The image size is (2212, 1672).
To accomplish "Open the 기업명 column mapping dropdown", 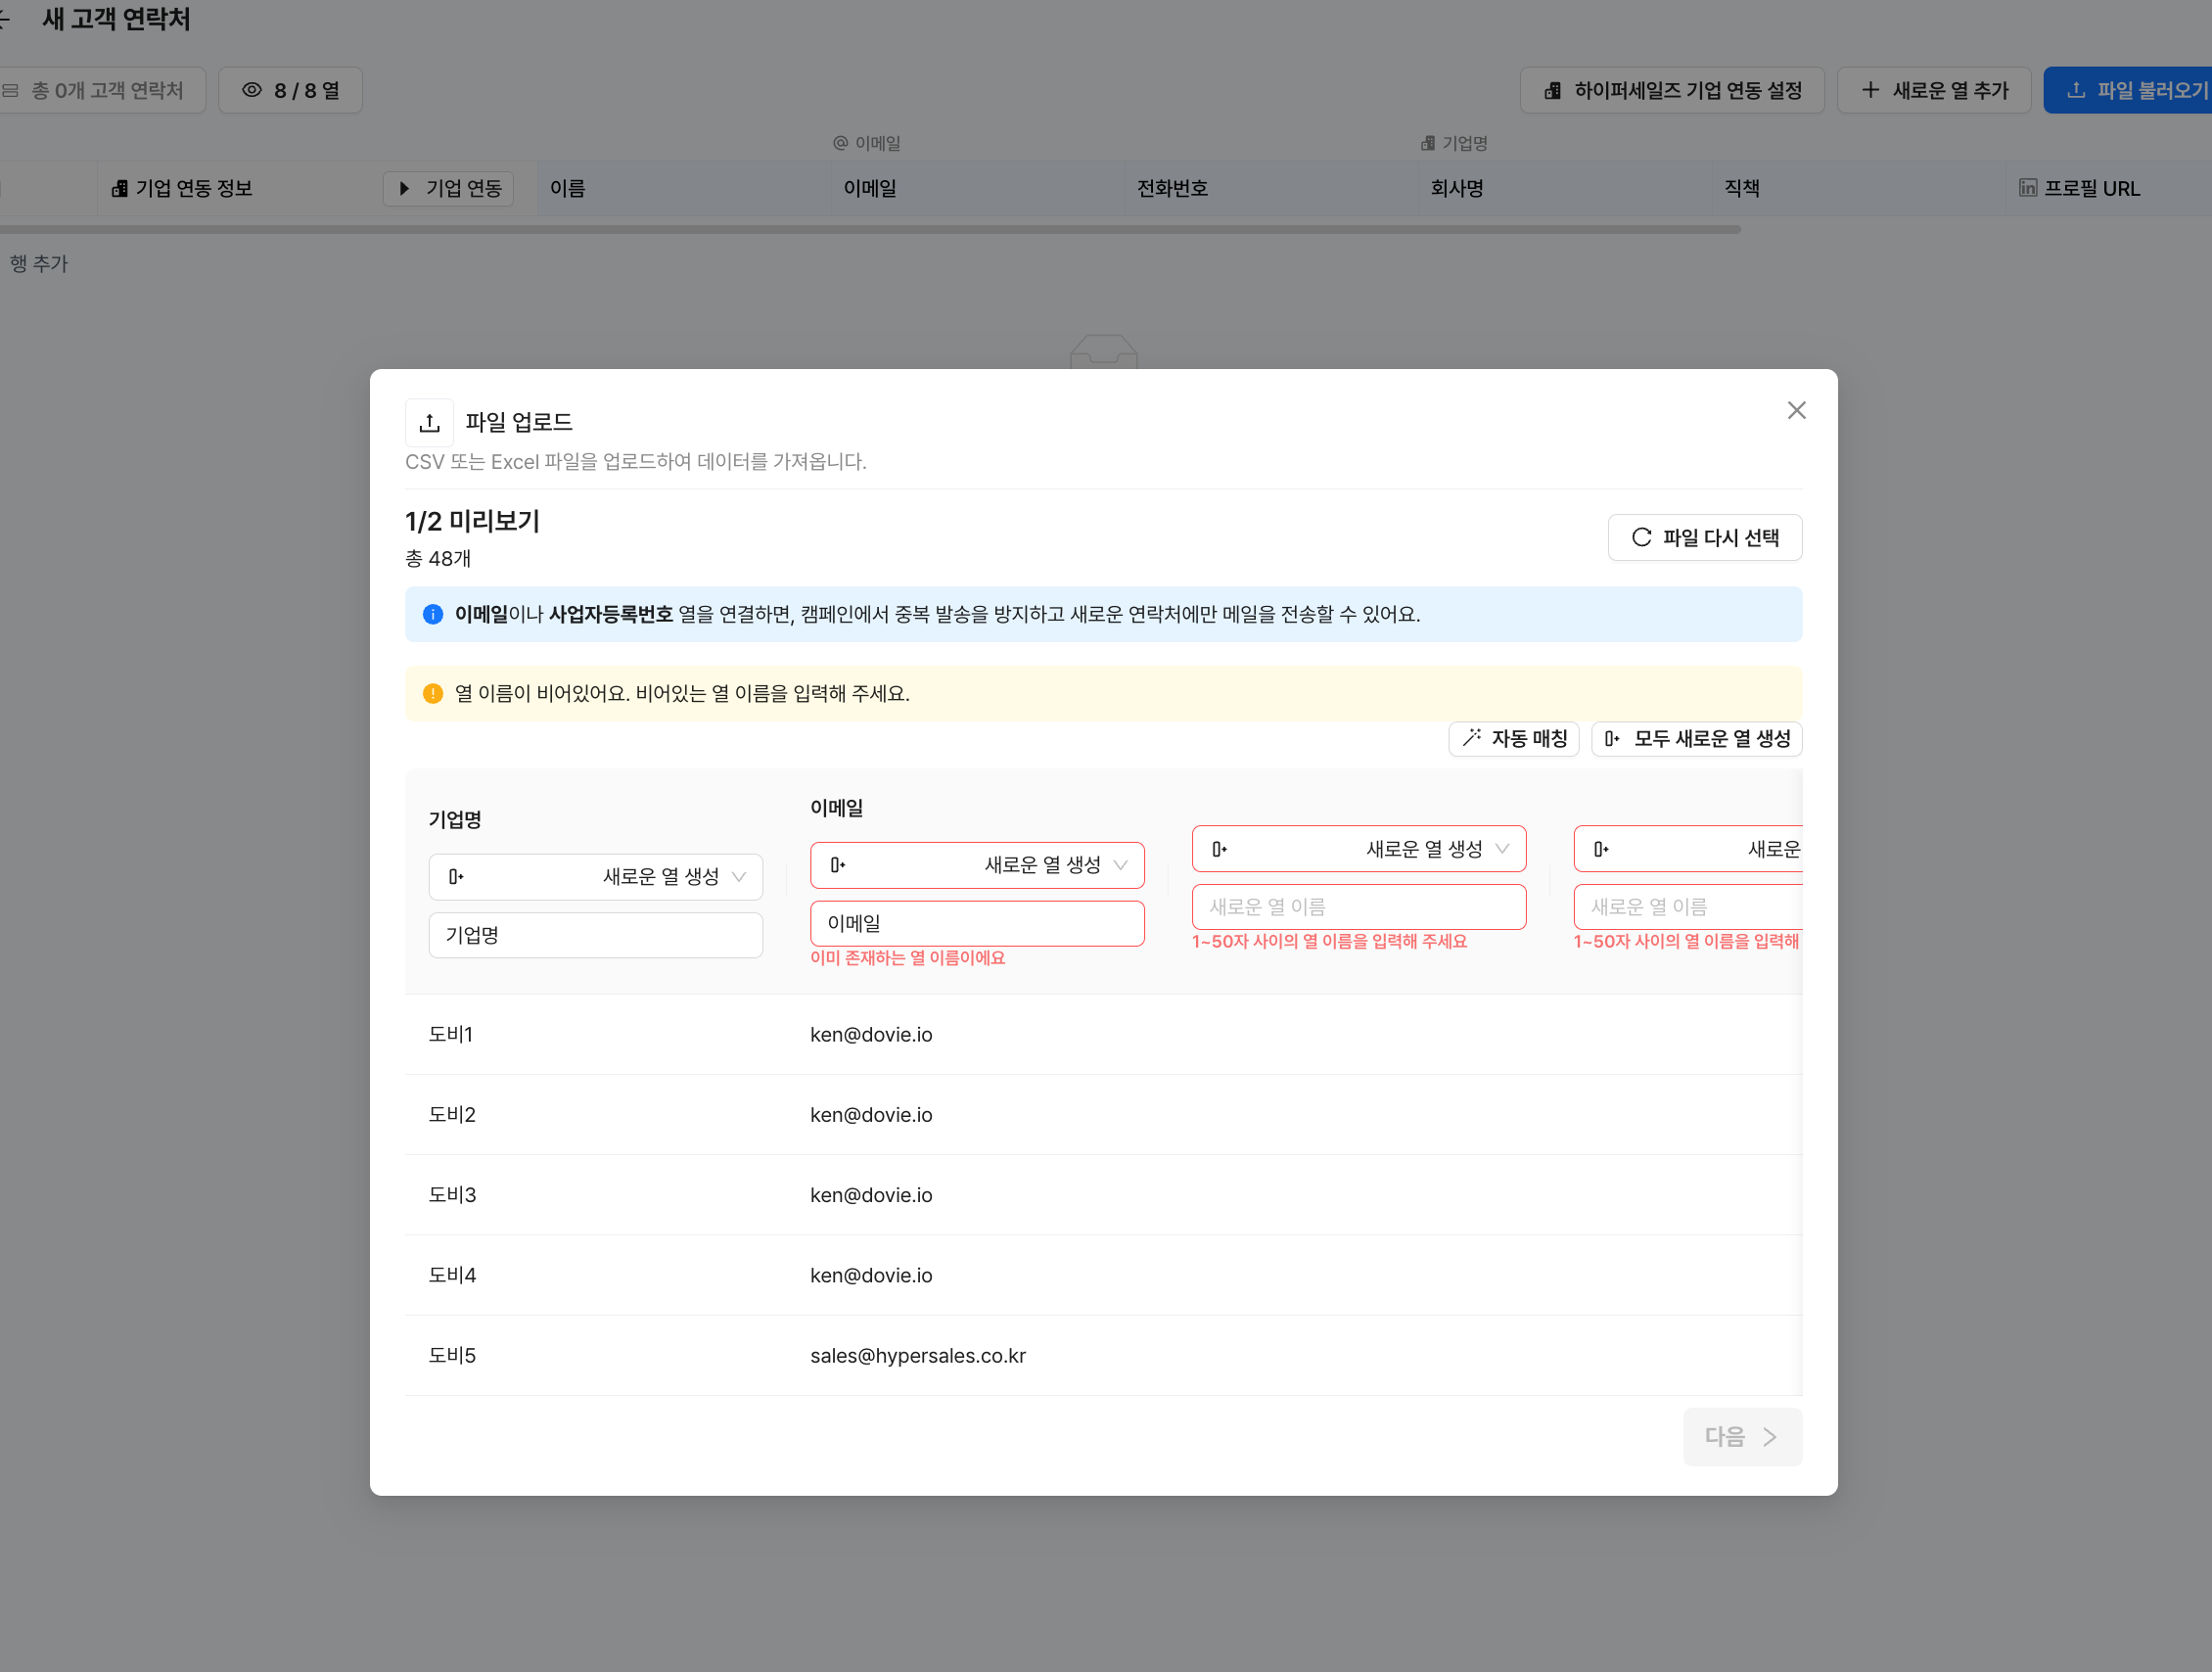I will (595, 877).
